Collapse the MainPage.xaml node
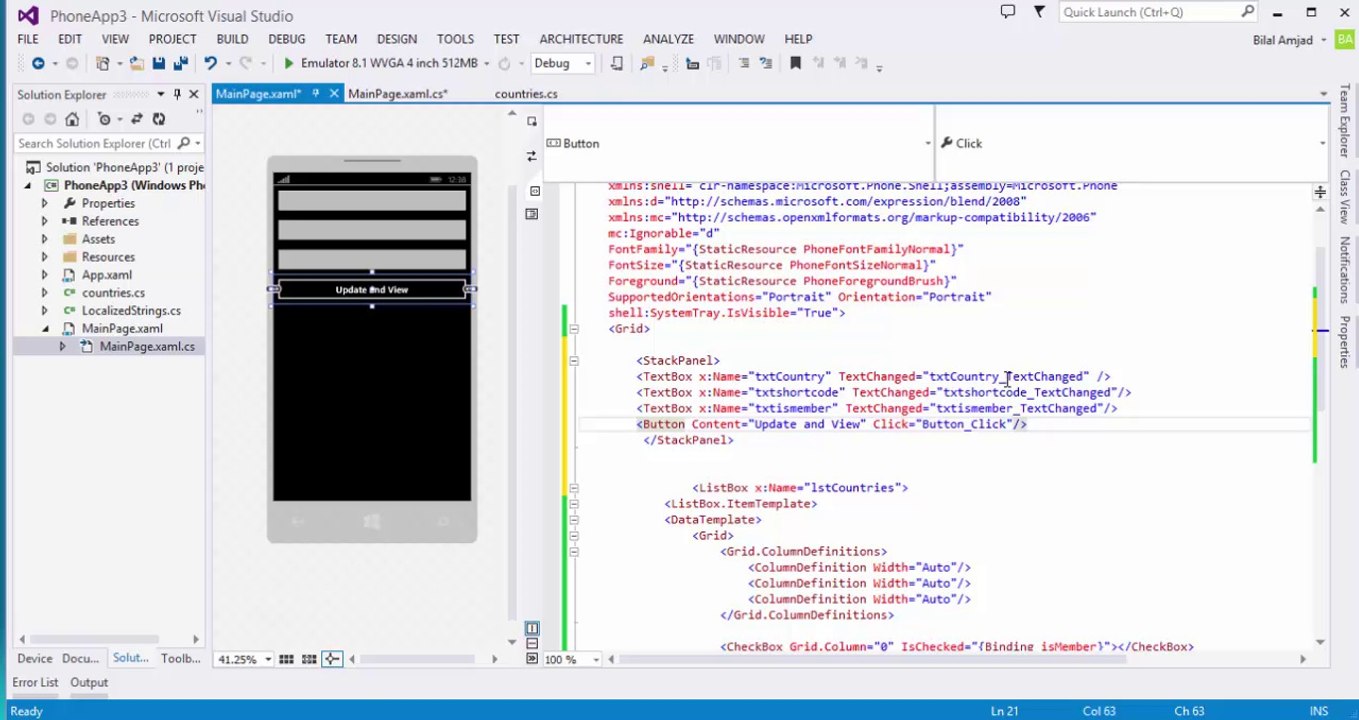Image resolution: width=1359 pixels, height=720 pixels. pyautogui.click(x=45, y=328)
